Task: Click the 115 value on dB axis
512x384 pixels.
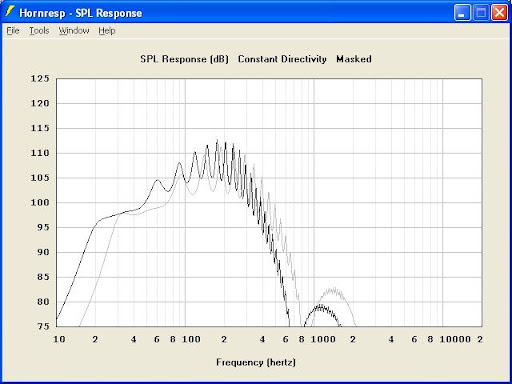Action: pos(40,128)
